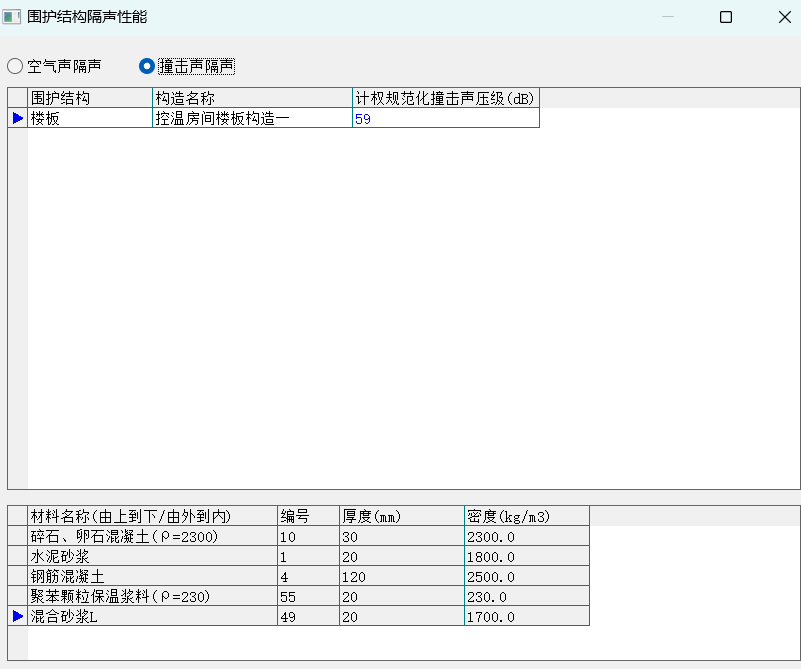Select the 碎石、卵石混凝土 material row

point(152,536)
